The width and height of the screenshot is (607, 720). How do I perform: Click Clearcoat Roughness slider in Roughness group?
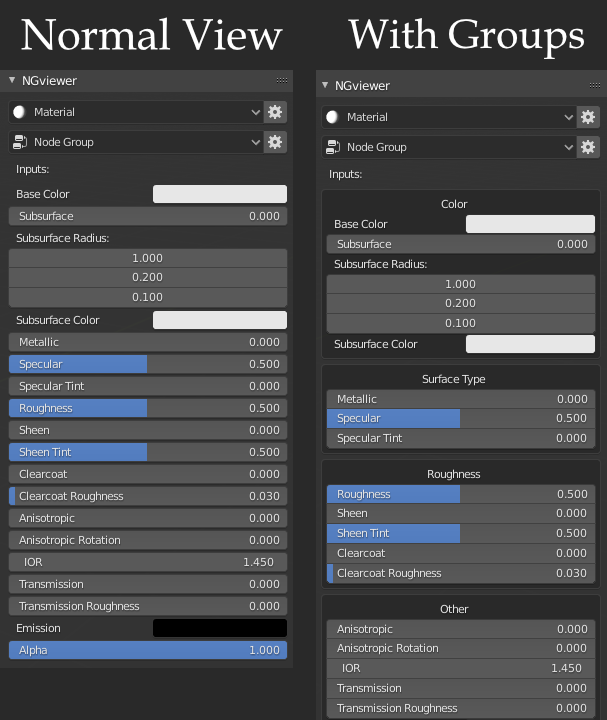pos(461,573)
